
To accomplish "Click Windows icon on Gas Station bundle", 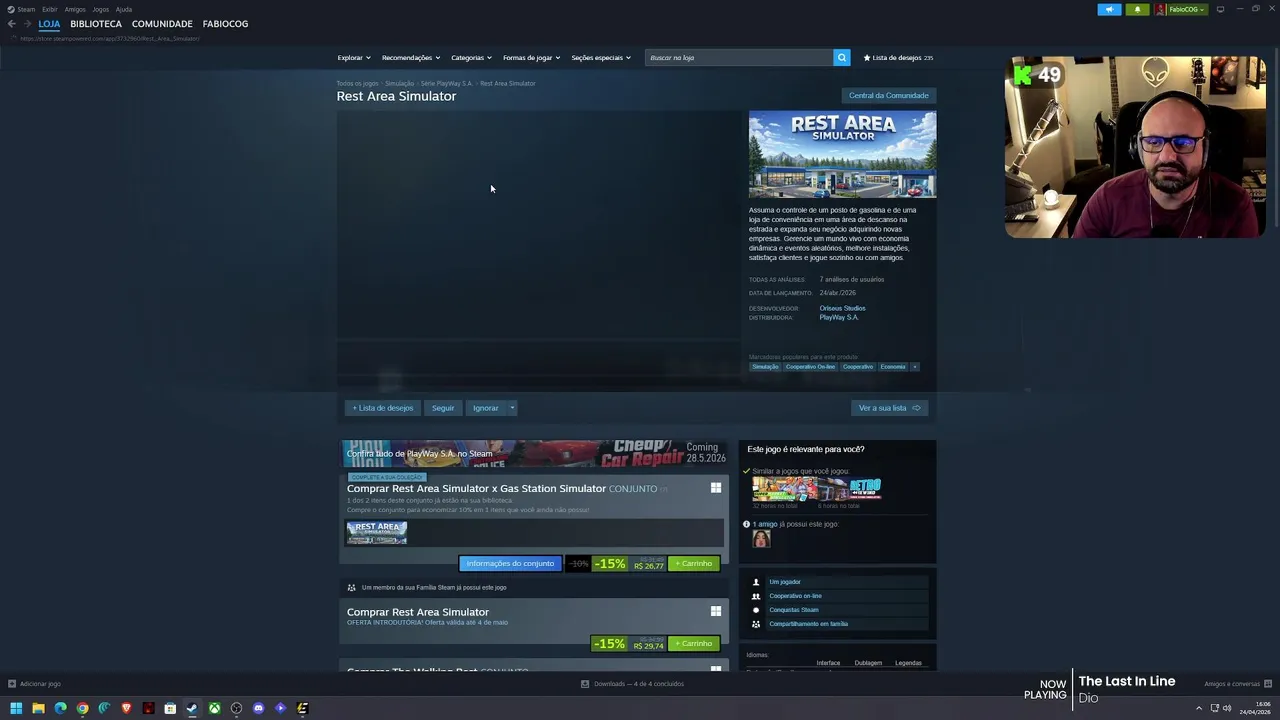I will [716, 488].
